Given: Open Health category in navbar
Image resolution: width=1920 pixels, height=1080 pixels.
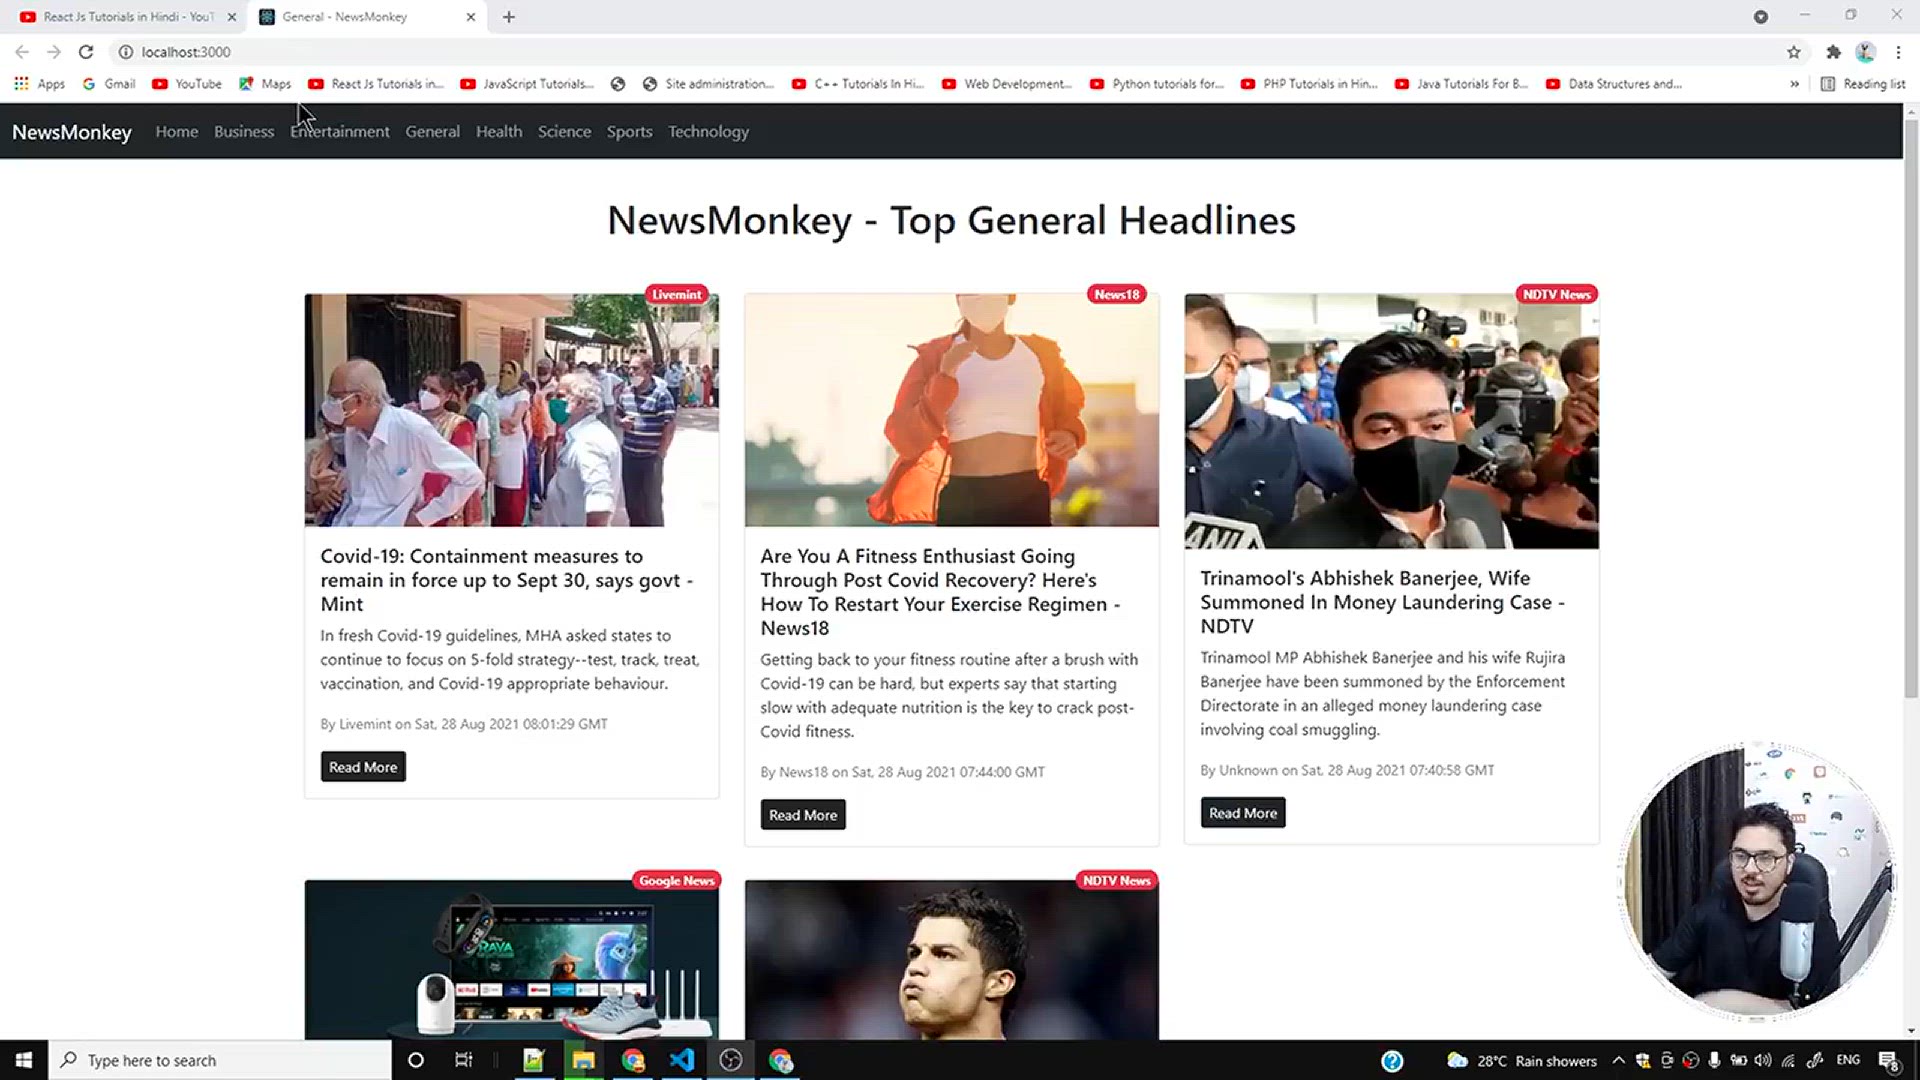Looking at the screenshot, I should [499, 132].
